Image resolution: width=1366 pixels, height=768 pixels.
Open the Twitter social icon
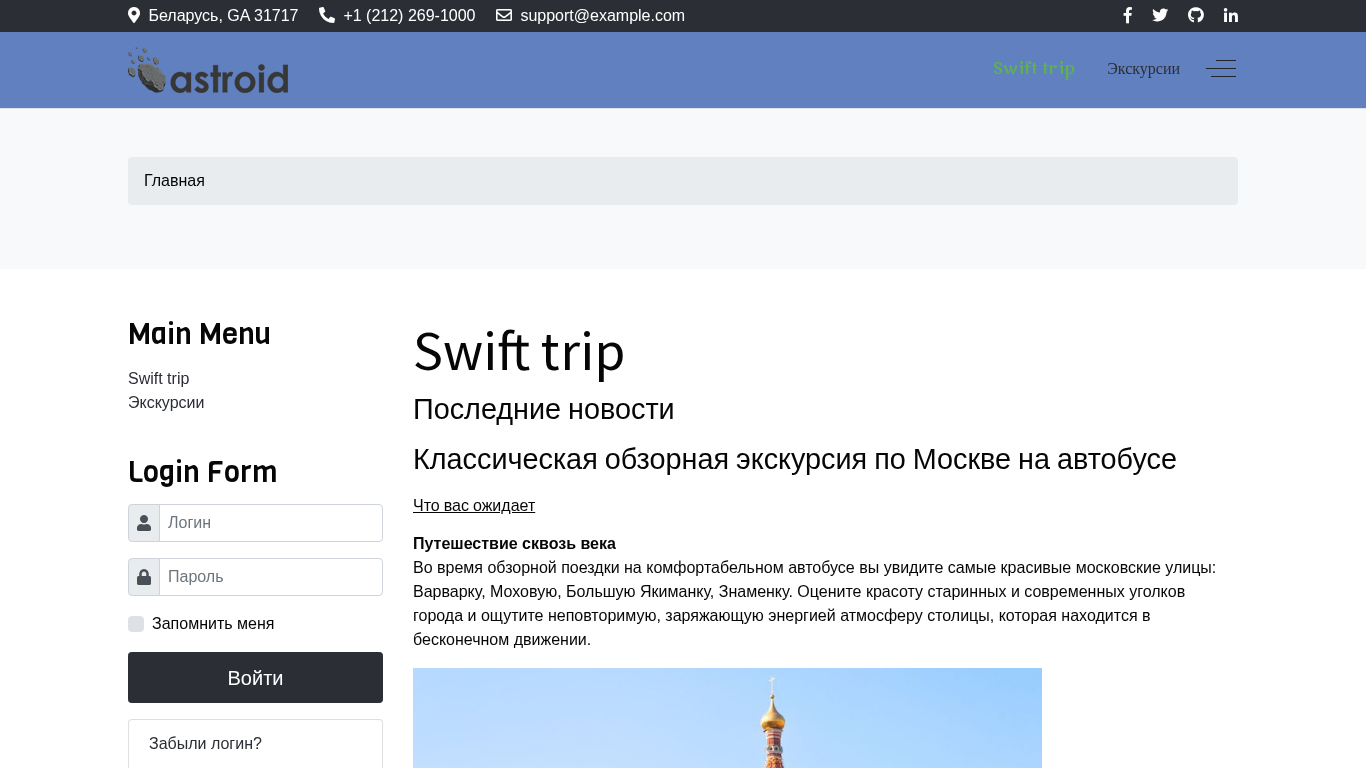(1160, 15)
